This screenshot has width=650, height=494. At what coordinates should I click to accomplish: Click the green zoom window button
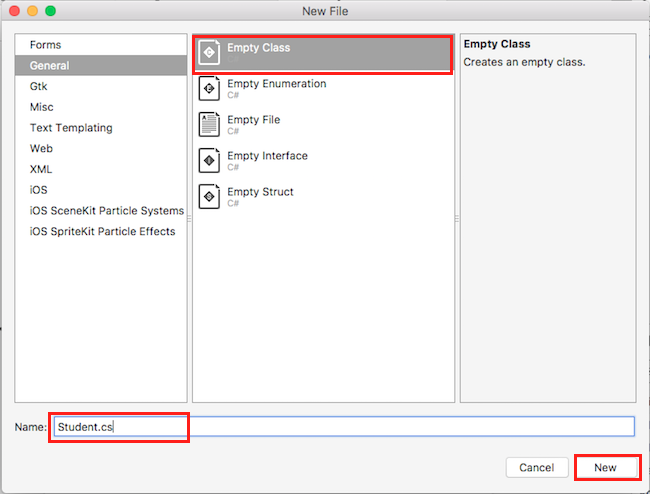pyautogui.click(x=51, y=11)
